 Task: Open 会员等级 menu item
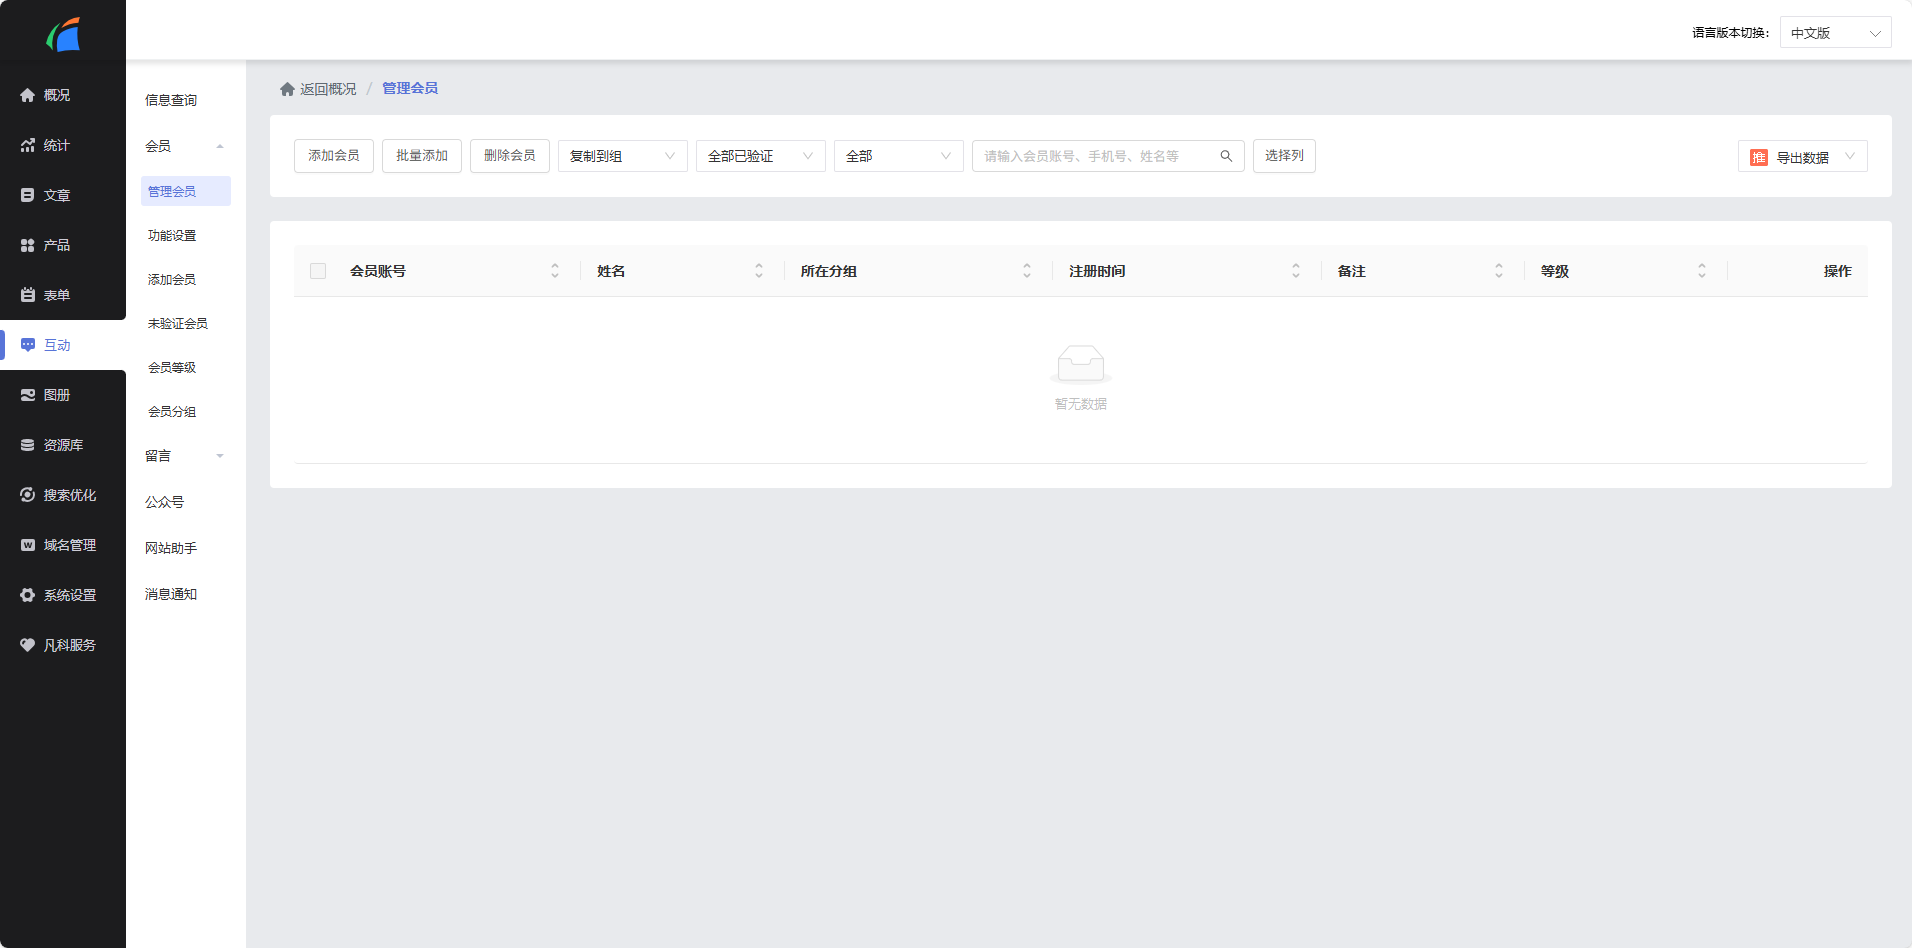[172, 368]
